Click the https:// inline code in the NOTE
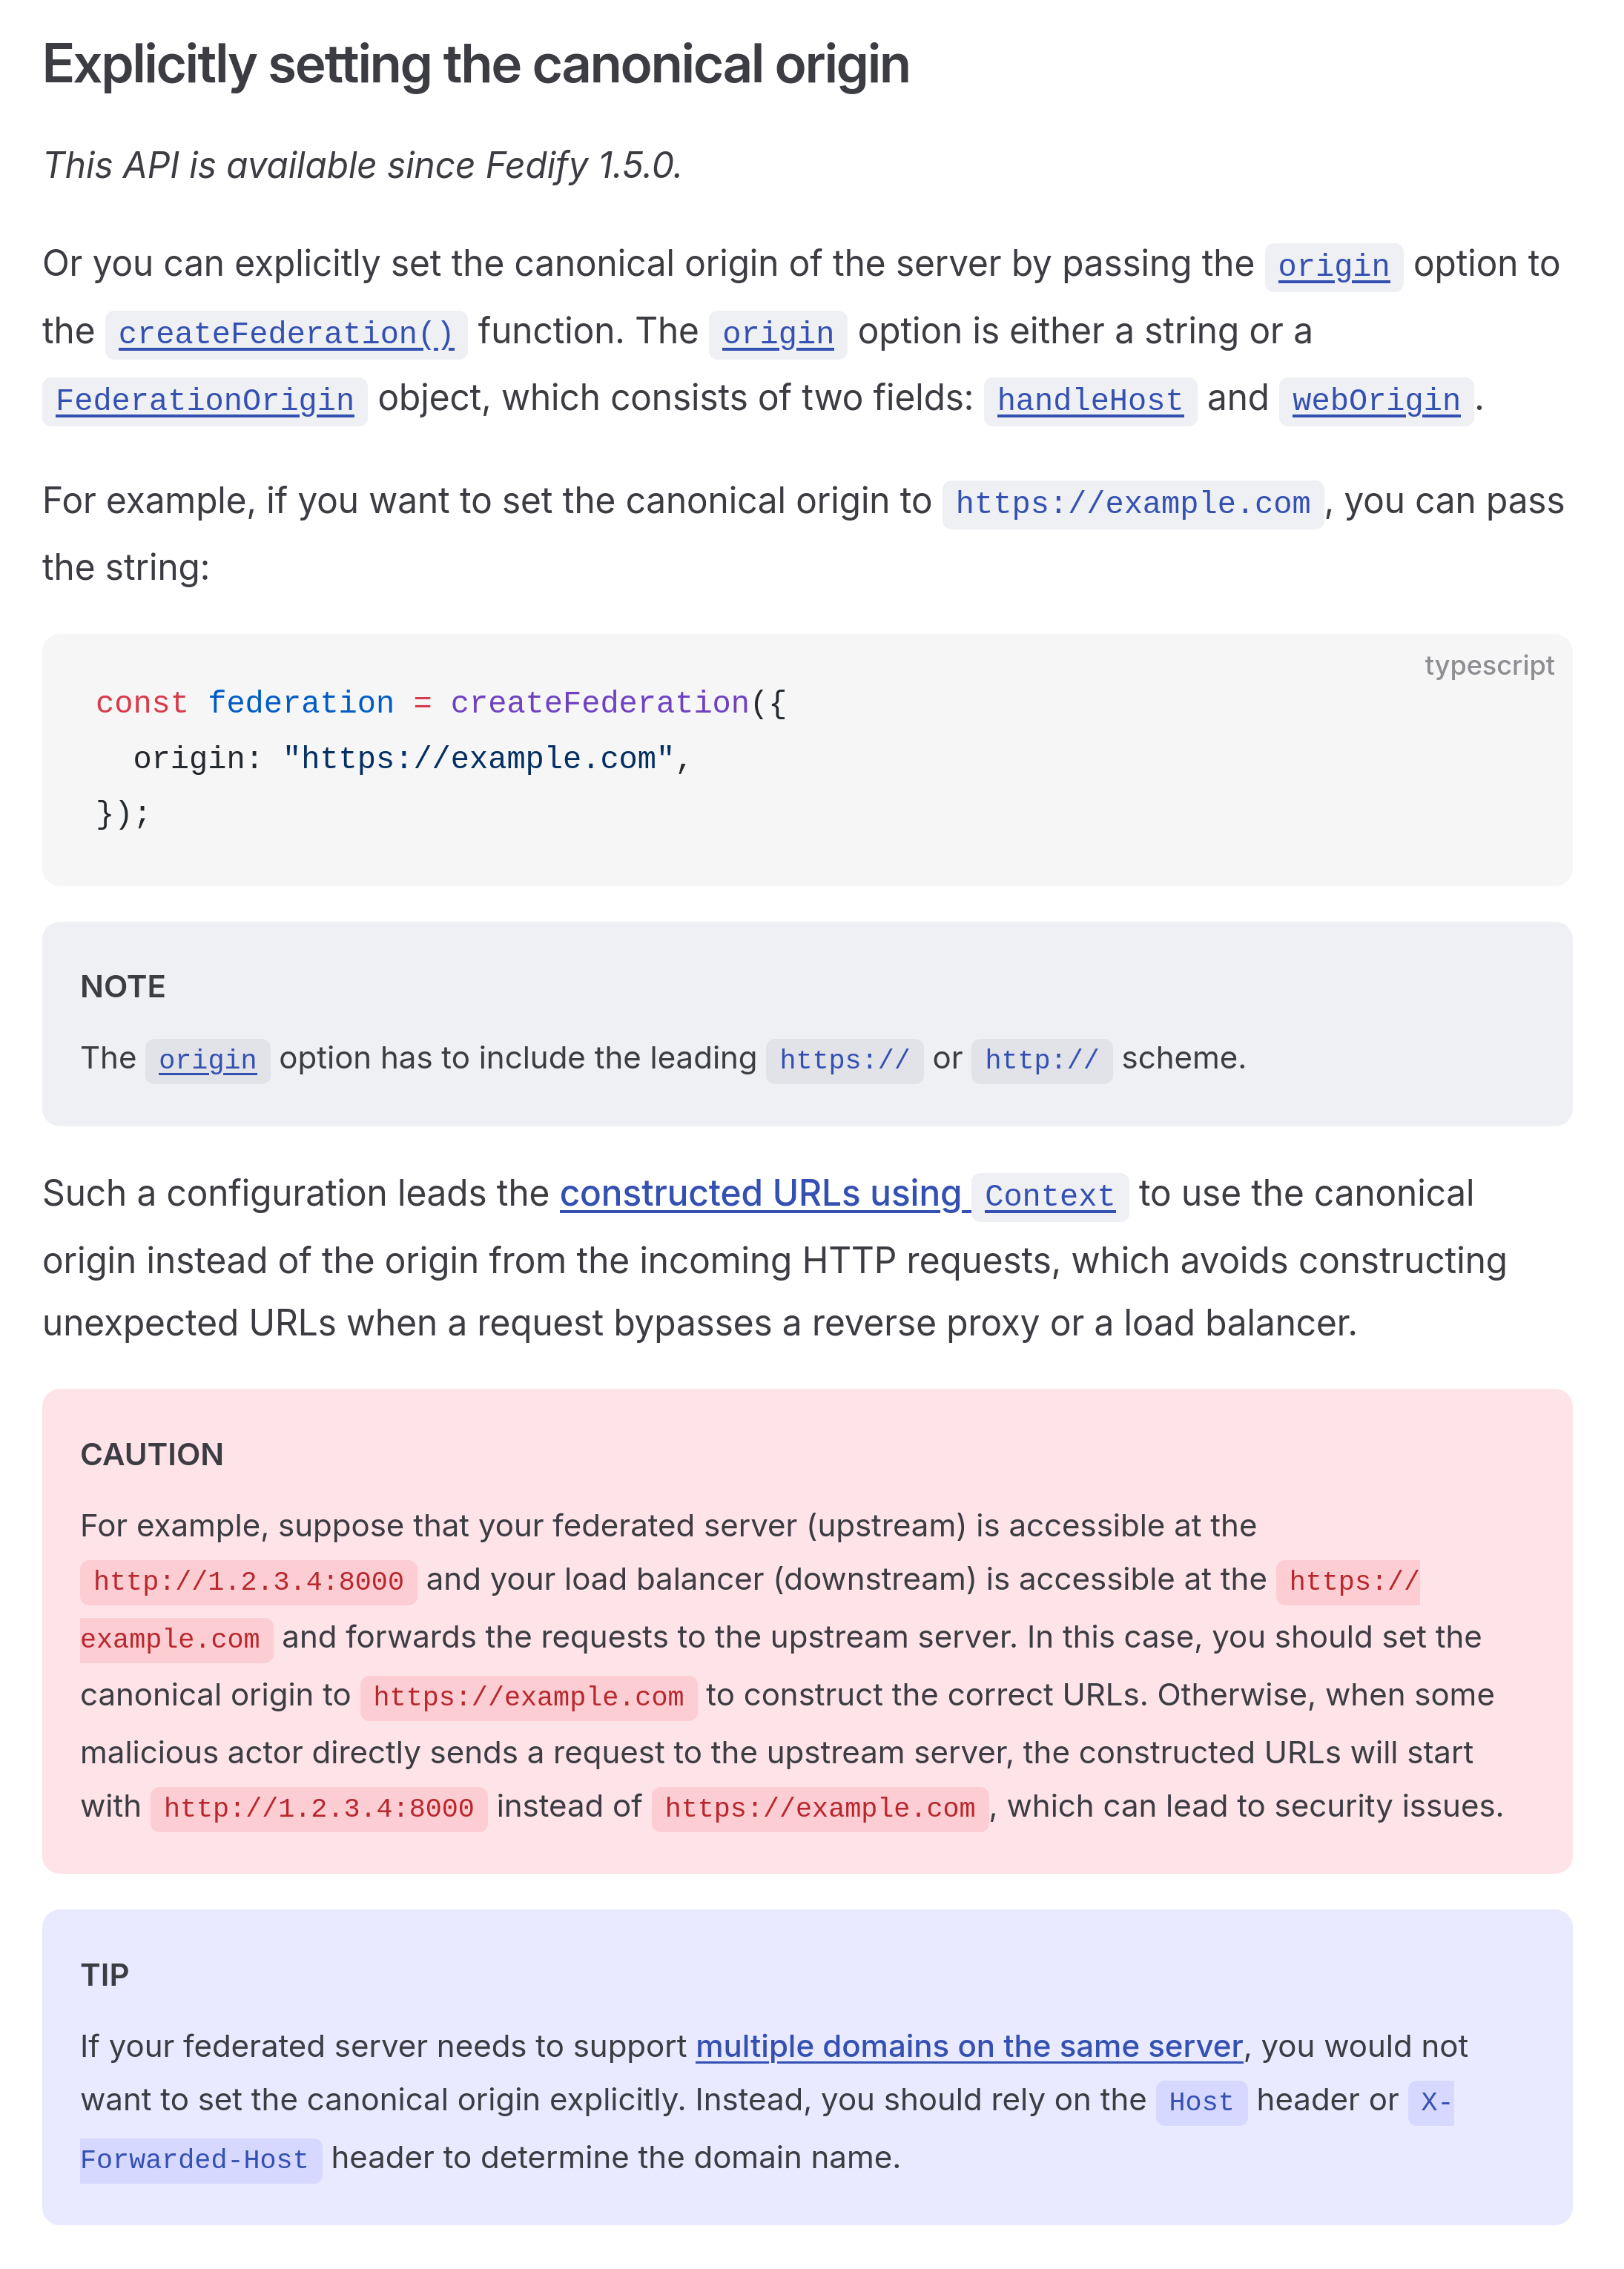This screenshot has width=1624, height=2269. pyautogui.click(x=844, y=1059)
